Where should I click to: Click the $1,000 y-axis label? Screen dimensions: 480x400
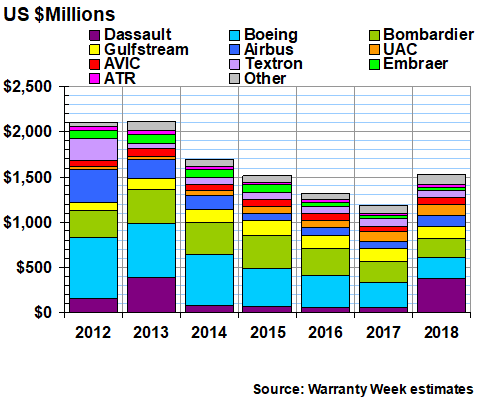point(28,222)
